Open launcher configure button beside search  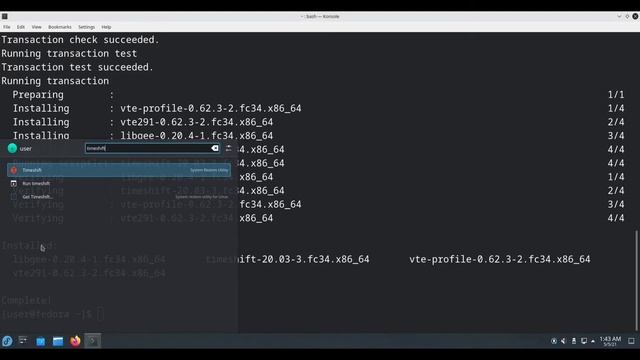point(229,148)
